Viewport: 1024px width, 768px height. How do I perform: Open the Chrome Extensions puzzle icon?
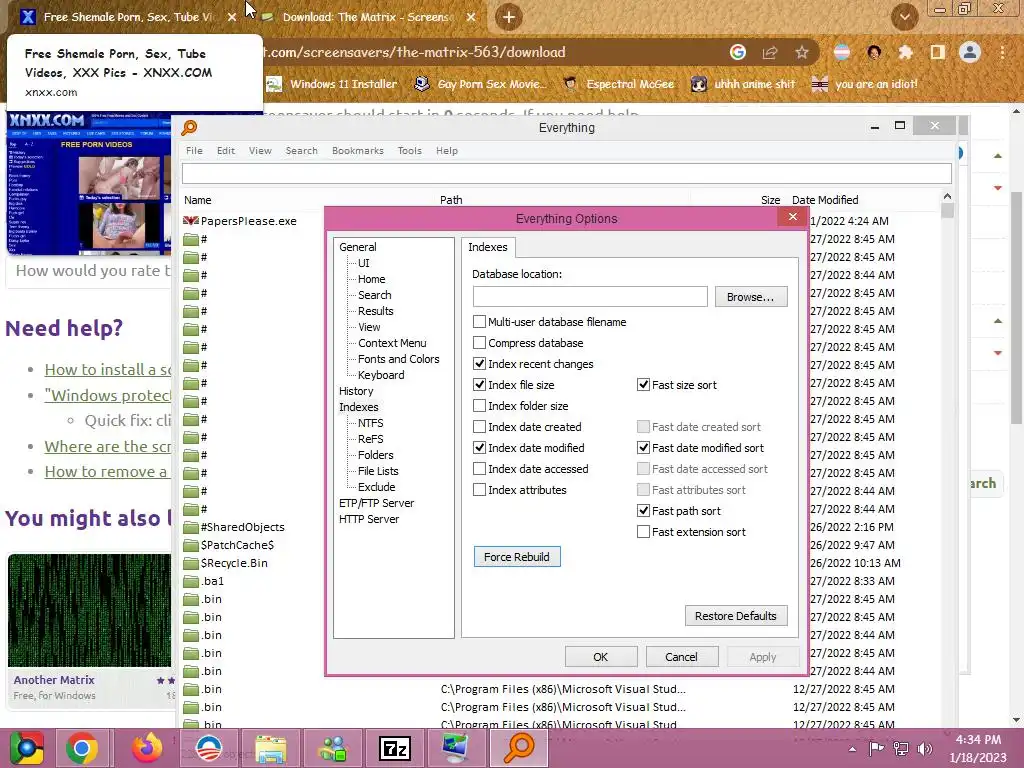click(x=905, y=52)
